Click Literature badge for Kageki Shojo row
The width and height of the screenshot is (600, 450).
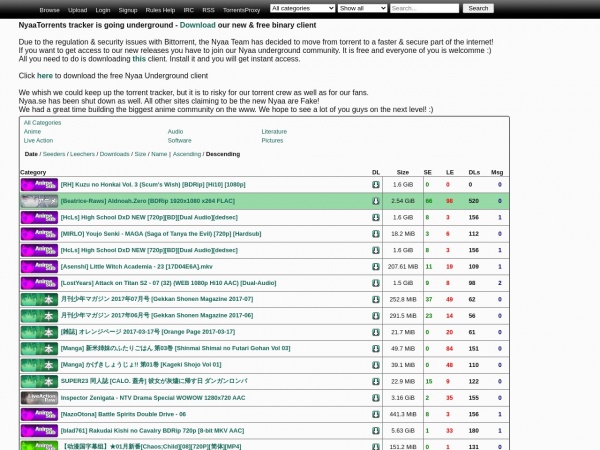(39, 365)
